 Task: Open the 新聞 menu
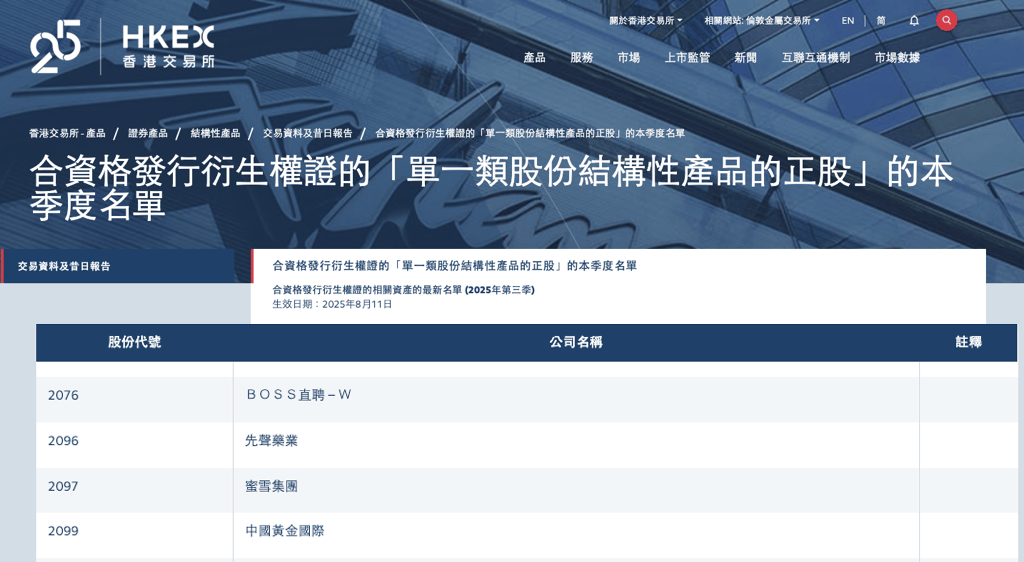click(745, 57)
